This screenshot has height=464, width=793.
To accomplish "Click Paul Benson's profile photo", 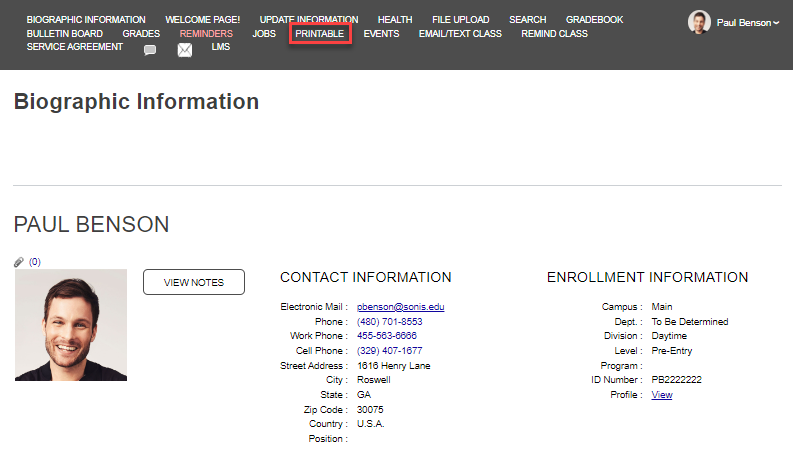I will coord(71,325).
